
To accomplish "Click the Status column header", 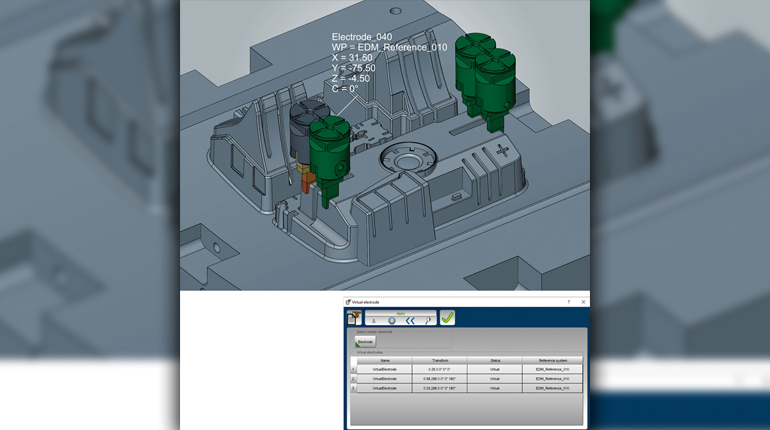I will 494,360.
